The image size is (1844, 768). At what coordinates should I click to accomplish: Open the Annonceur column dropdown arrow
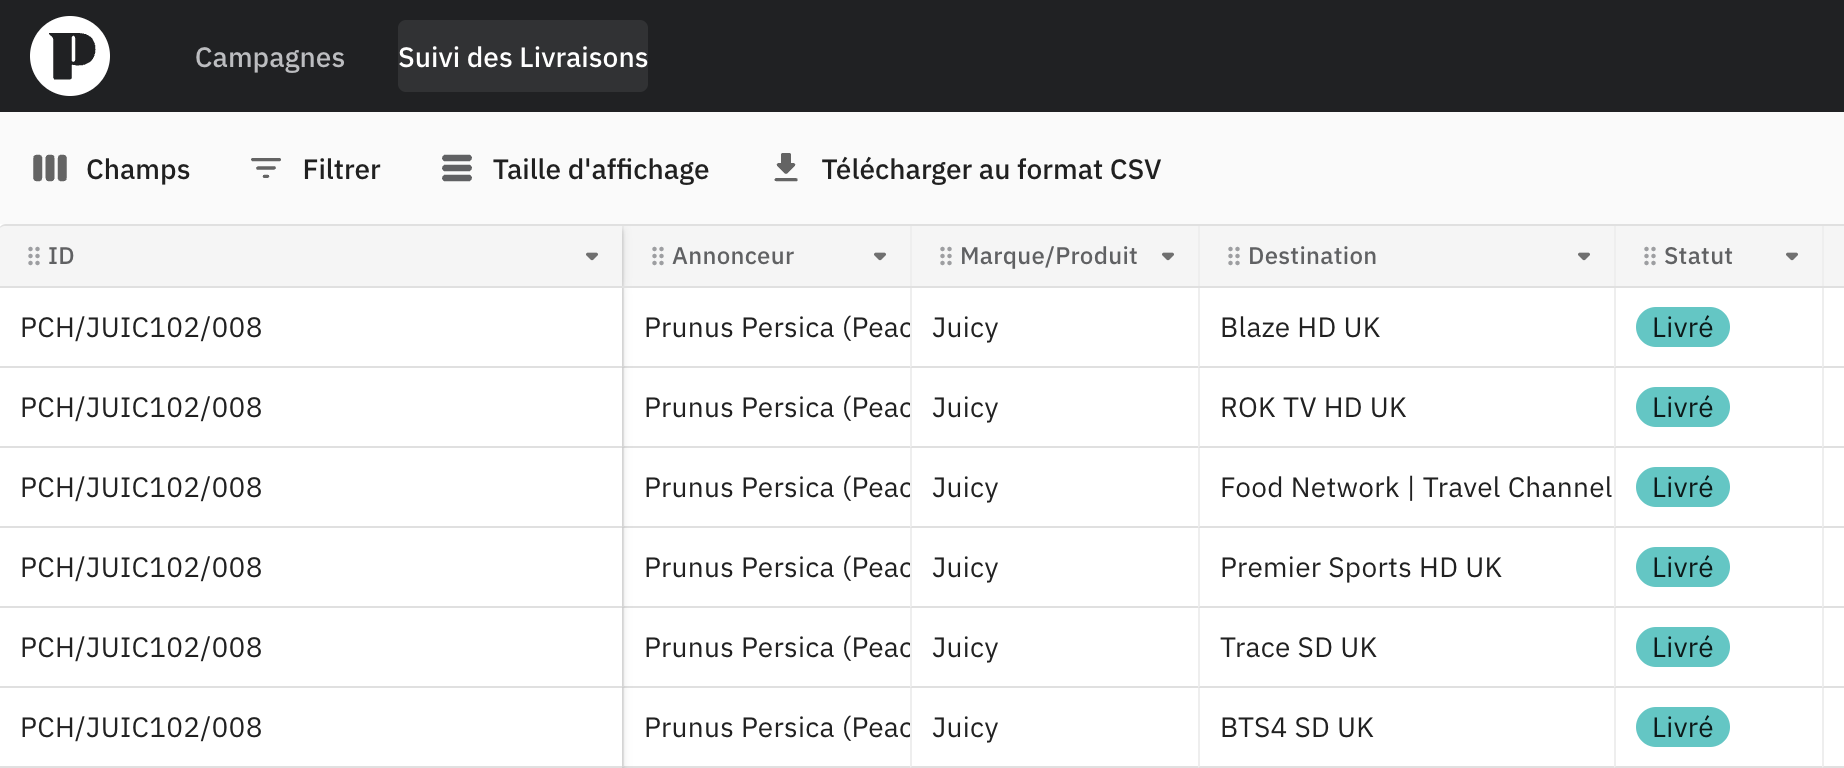pyautogui.click(x=880, y=257)
